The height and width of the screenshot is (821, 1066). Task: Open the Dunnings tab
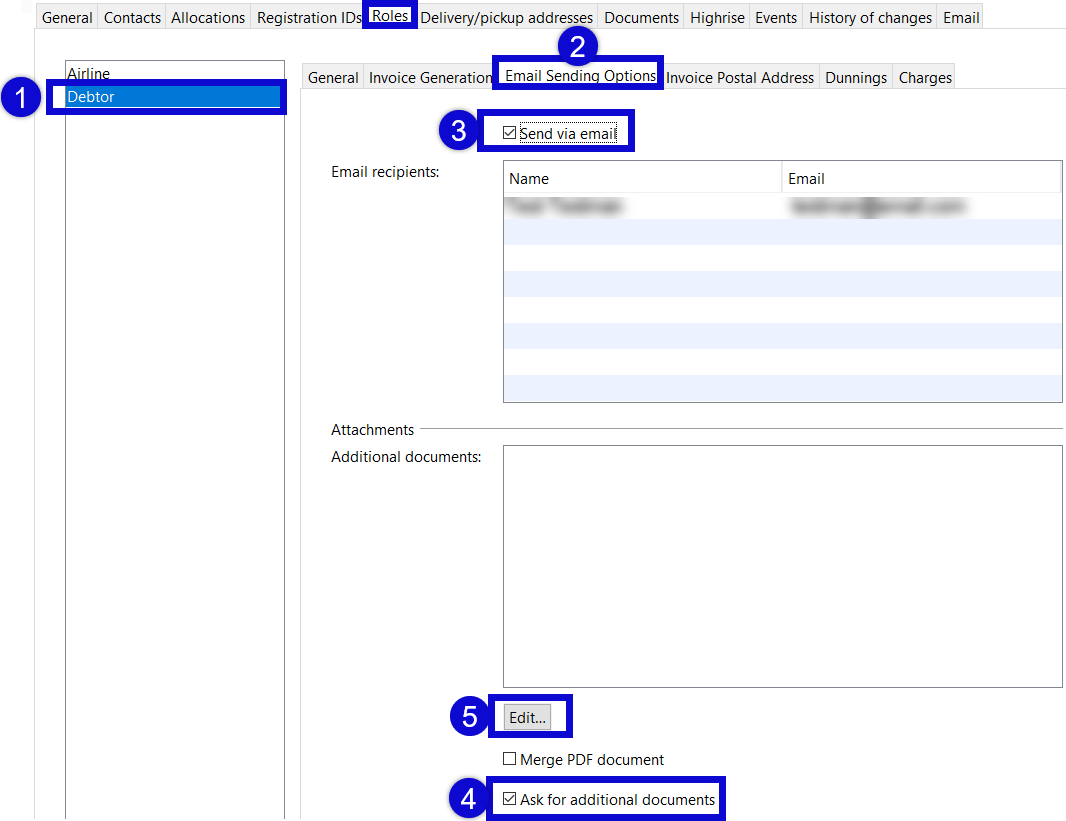pyautogui.click(x=856, y=76)
